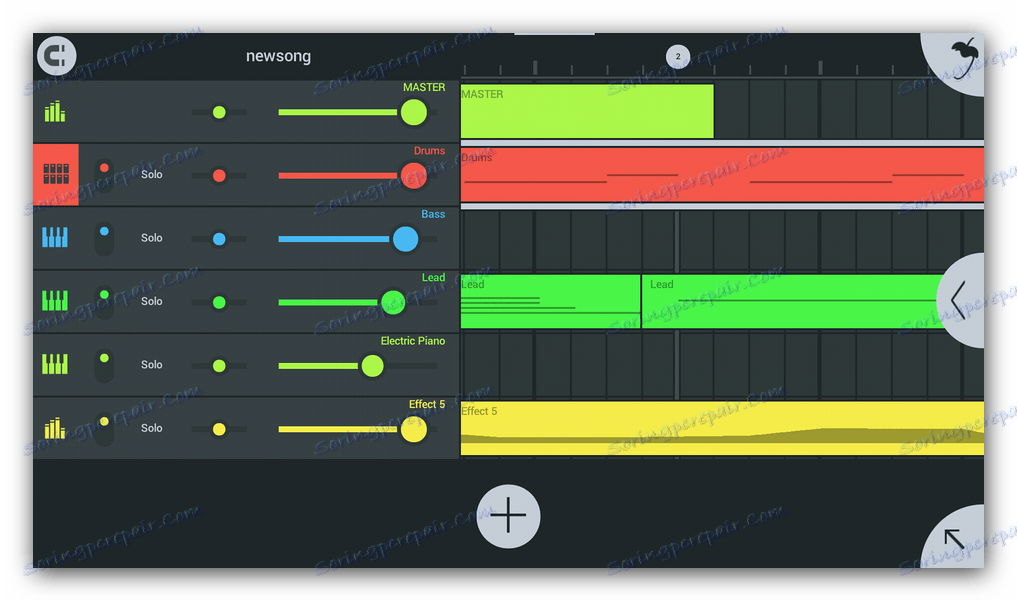1017x601 pixels.
Task: Collapse the track panel with left chevron
Action: coord(961,301)
